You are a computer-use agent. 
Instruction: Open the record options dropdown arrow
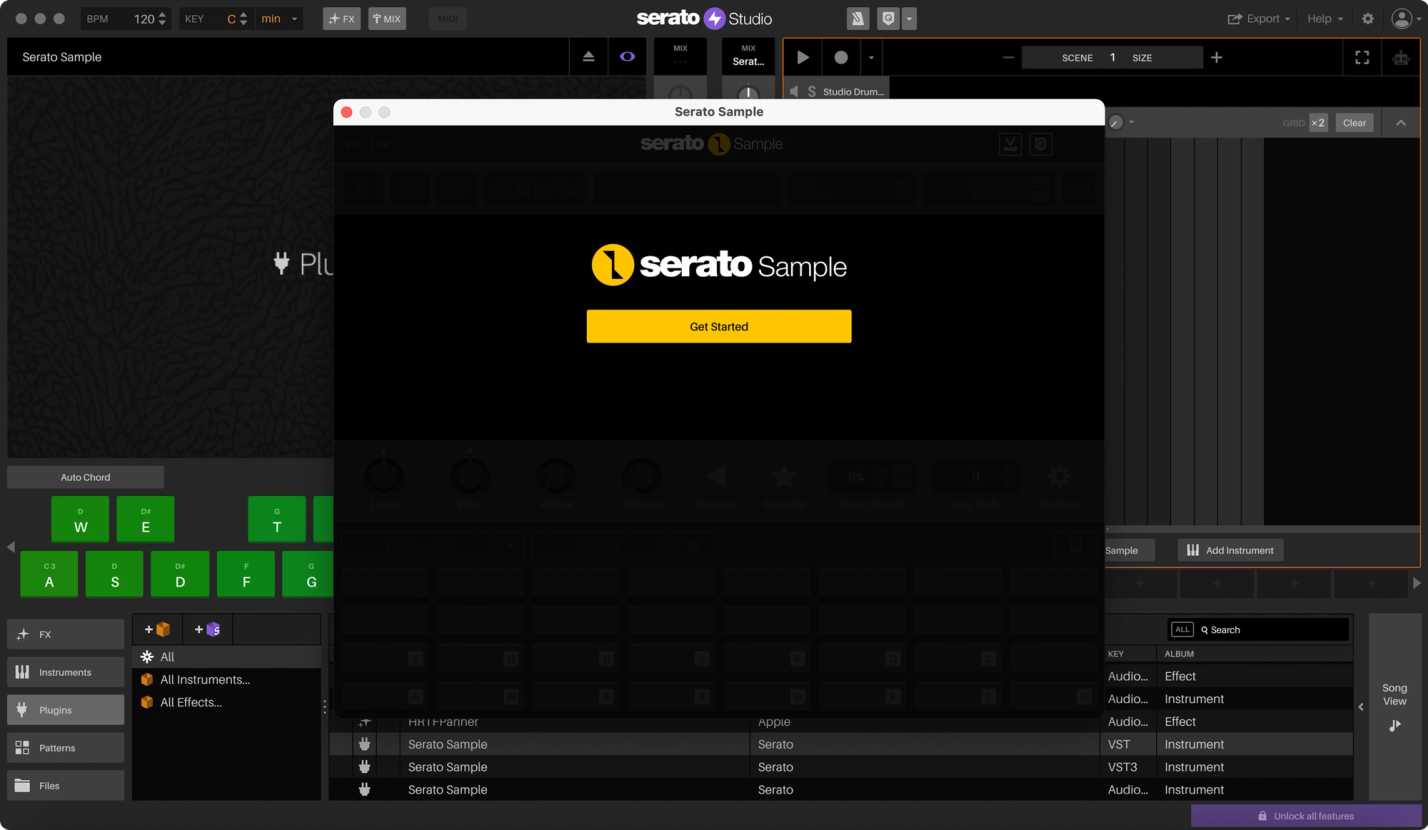pos(870,57)
